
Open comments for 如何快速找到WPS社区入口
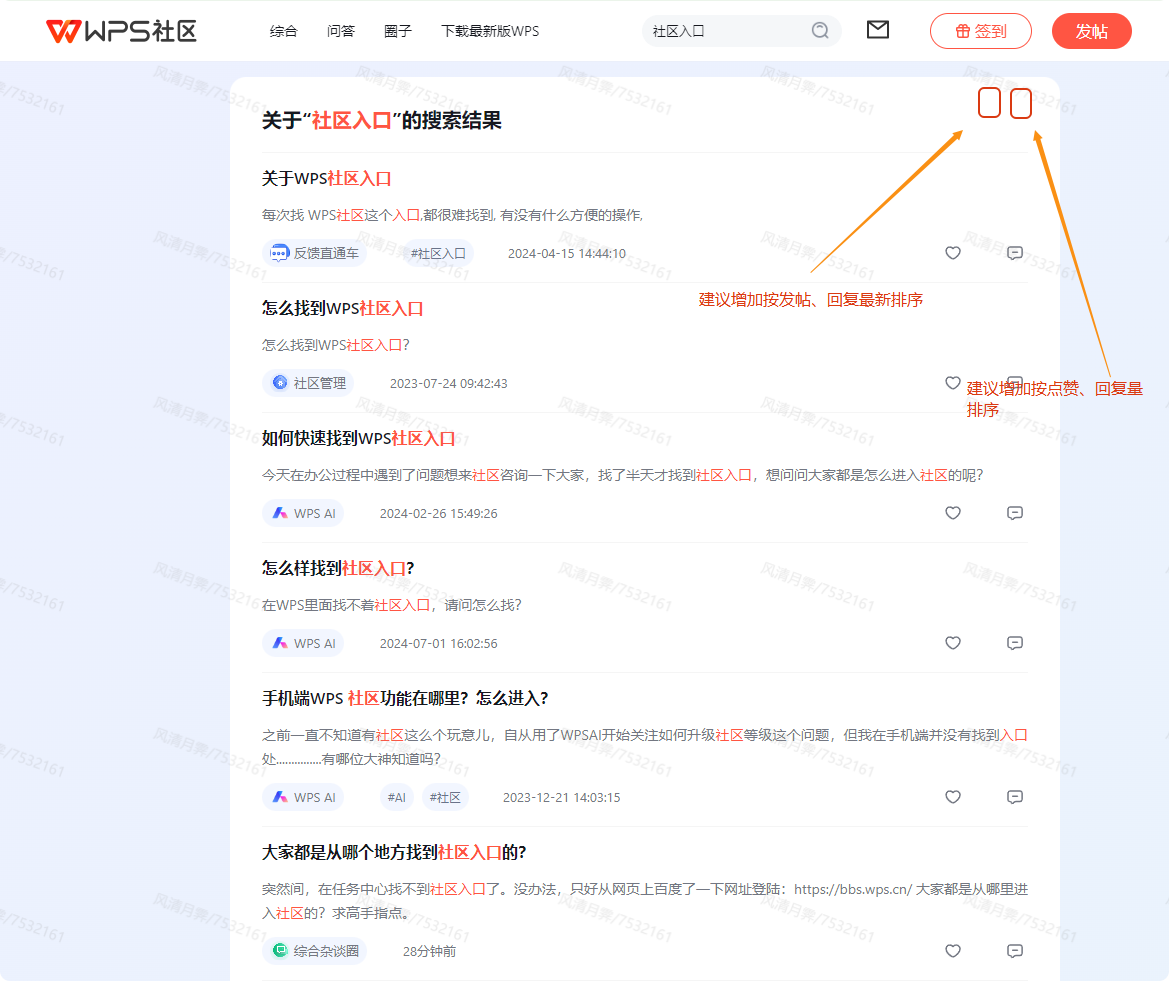click(1015, 513)
